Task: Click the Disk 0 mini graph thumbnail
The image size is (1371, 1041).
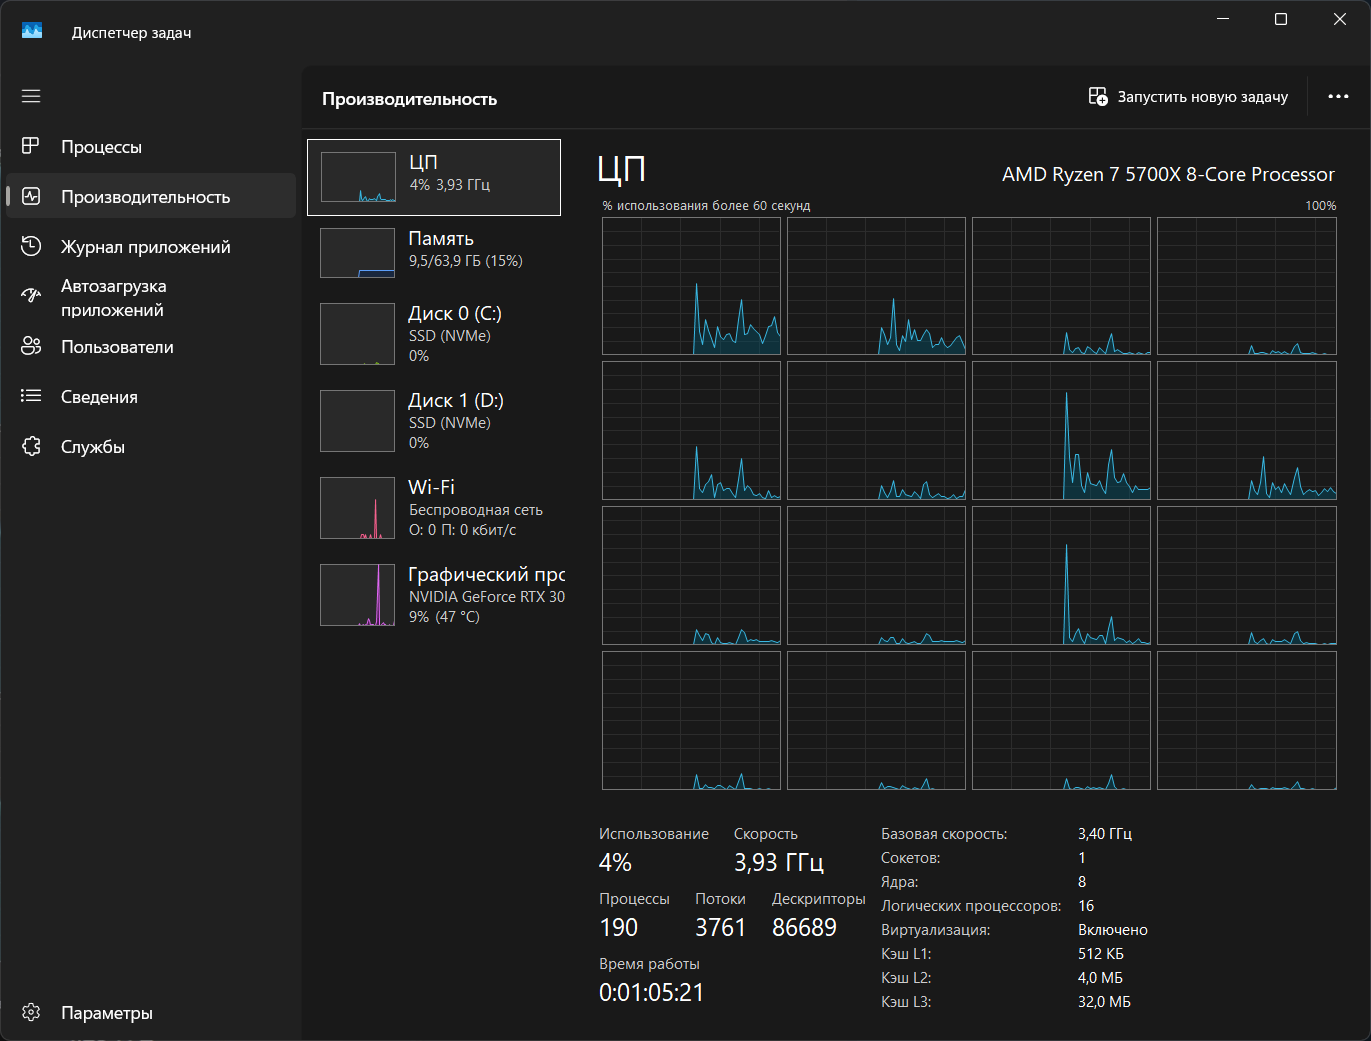Action: coord(358,334)
